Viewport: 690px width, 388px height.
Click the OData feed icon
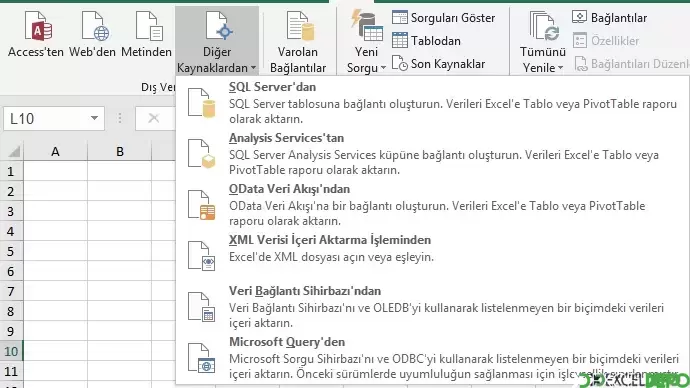(202, 205)
